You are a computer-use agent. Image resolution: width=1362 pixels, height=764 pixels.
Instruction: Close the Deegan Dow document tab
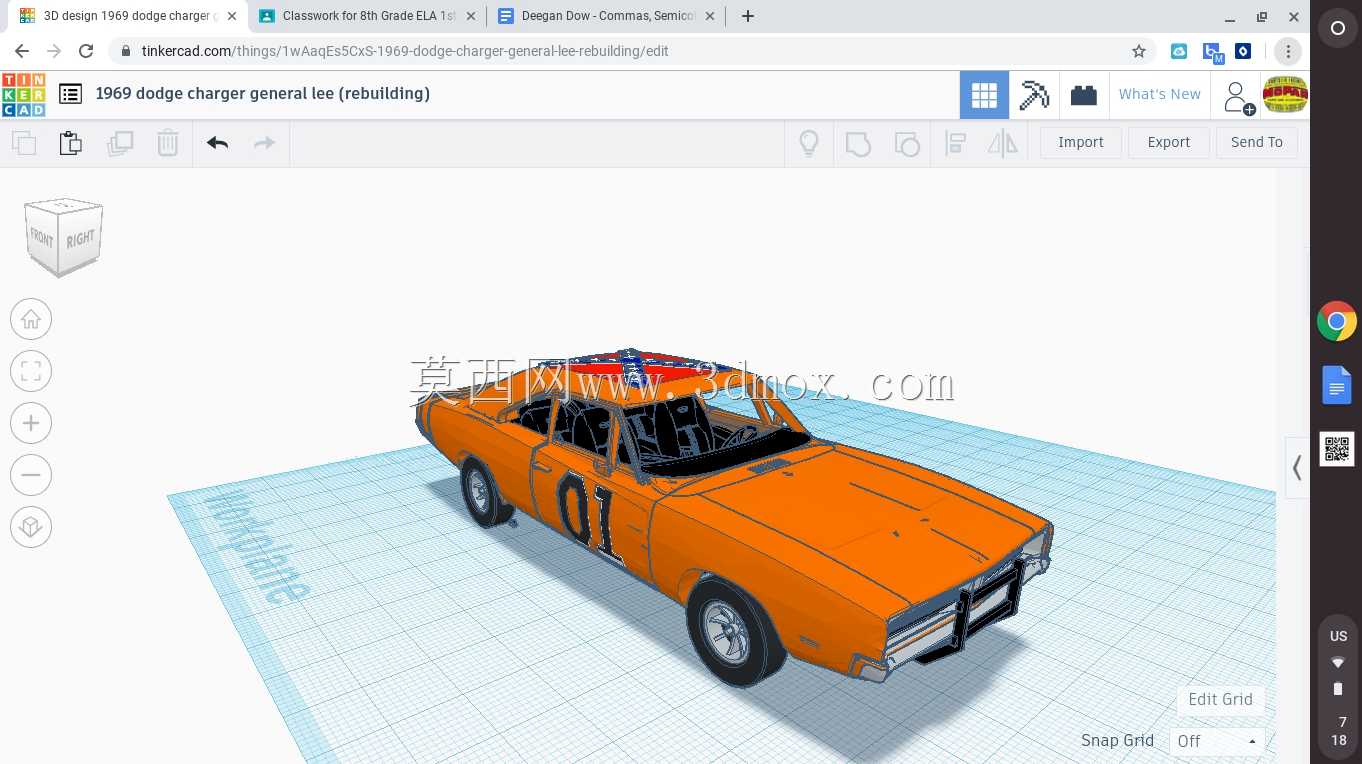pyautogui.click(x=710, y=16)
